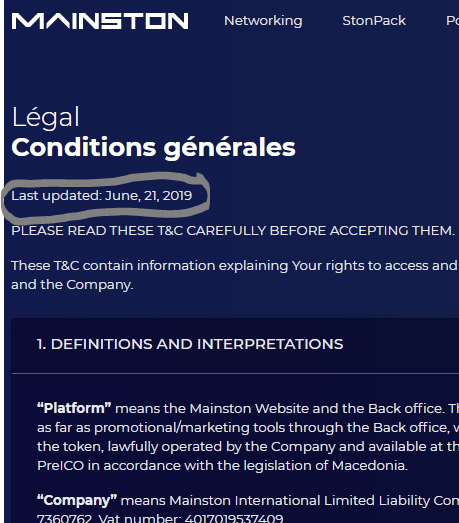The image size is (459, 523).
Task: Open the Networking menu item
Action: click(263, 21)
